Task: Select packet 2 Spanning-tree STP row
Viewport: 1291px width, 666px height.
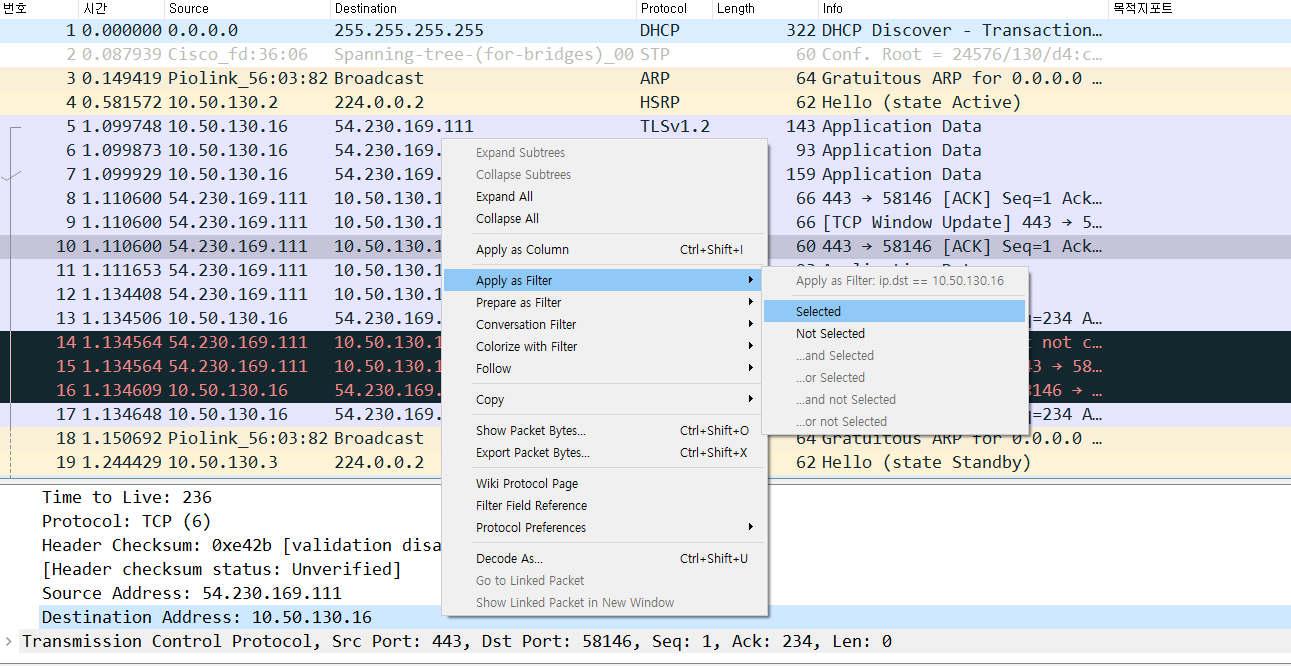Action: tap(645, 55)
